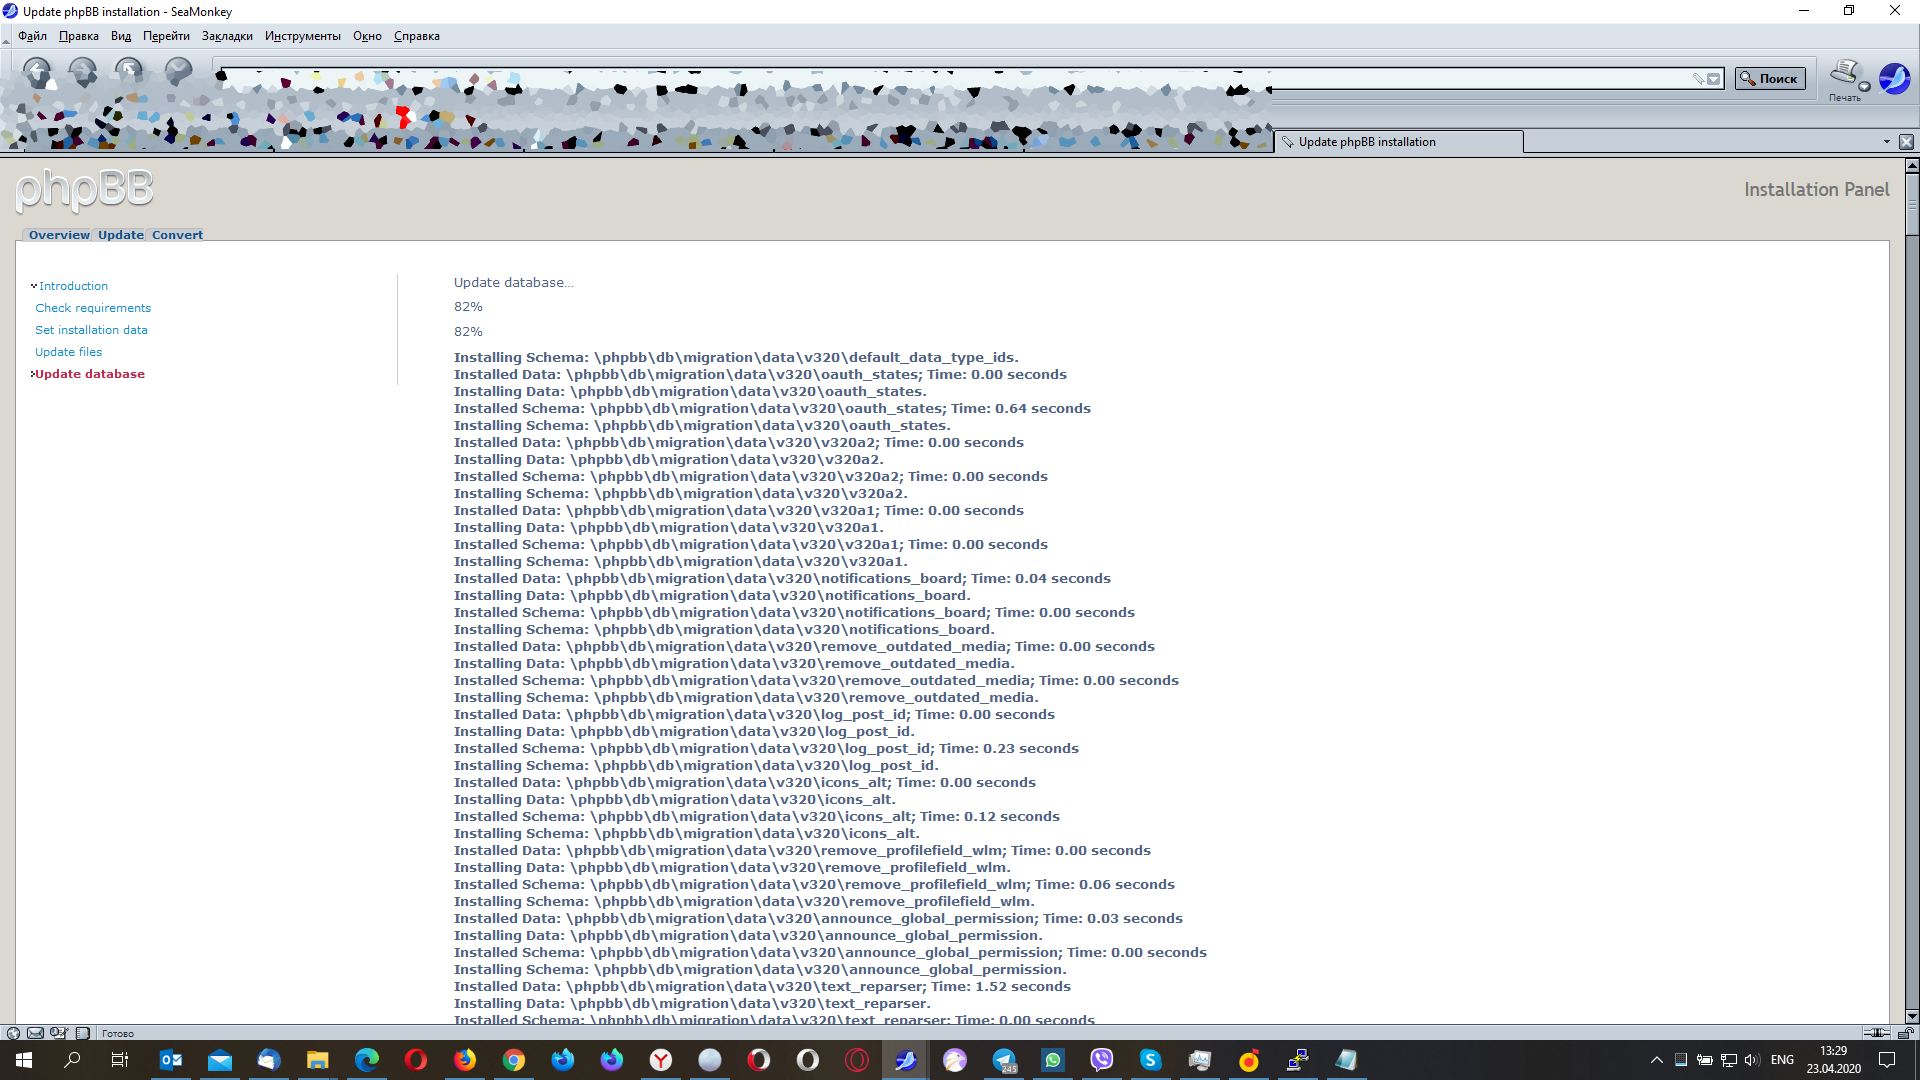Image resolution: width=1920 pixels, height=1080 pixels.
Task: Click the Reload page icon
Action: coord(129,72)
